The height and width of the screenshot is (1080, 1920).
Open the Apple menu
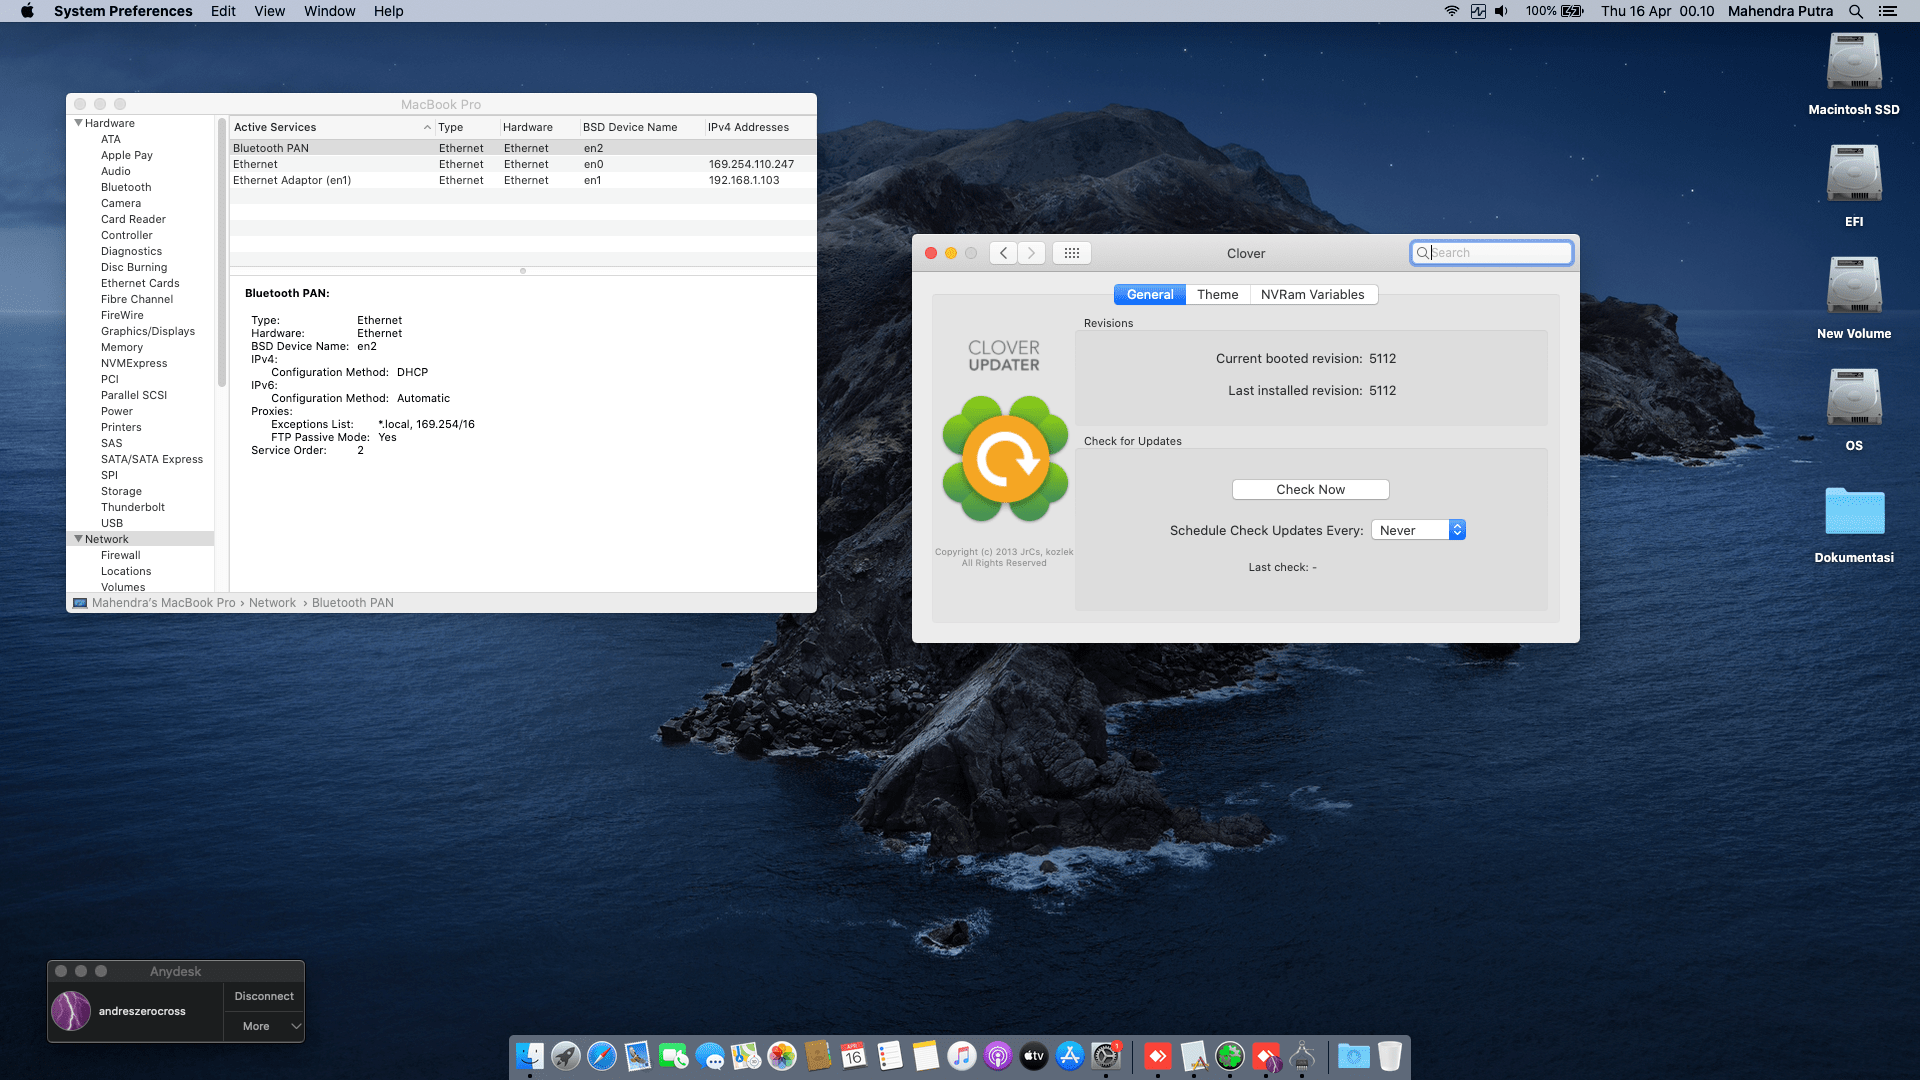27,11
